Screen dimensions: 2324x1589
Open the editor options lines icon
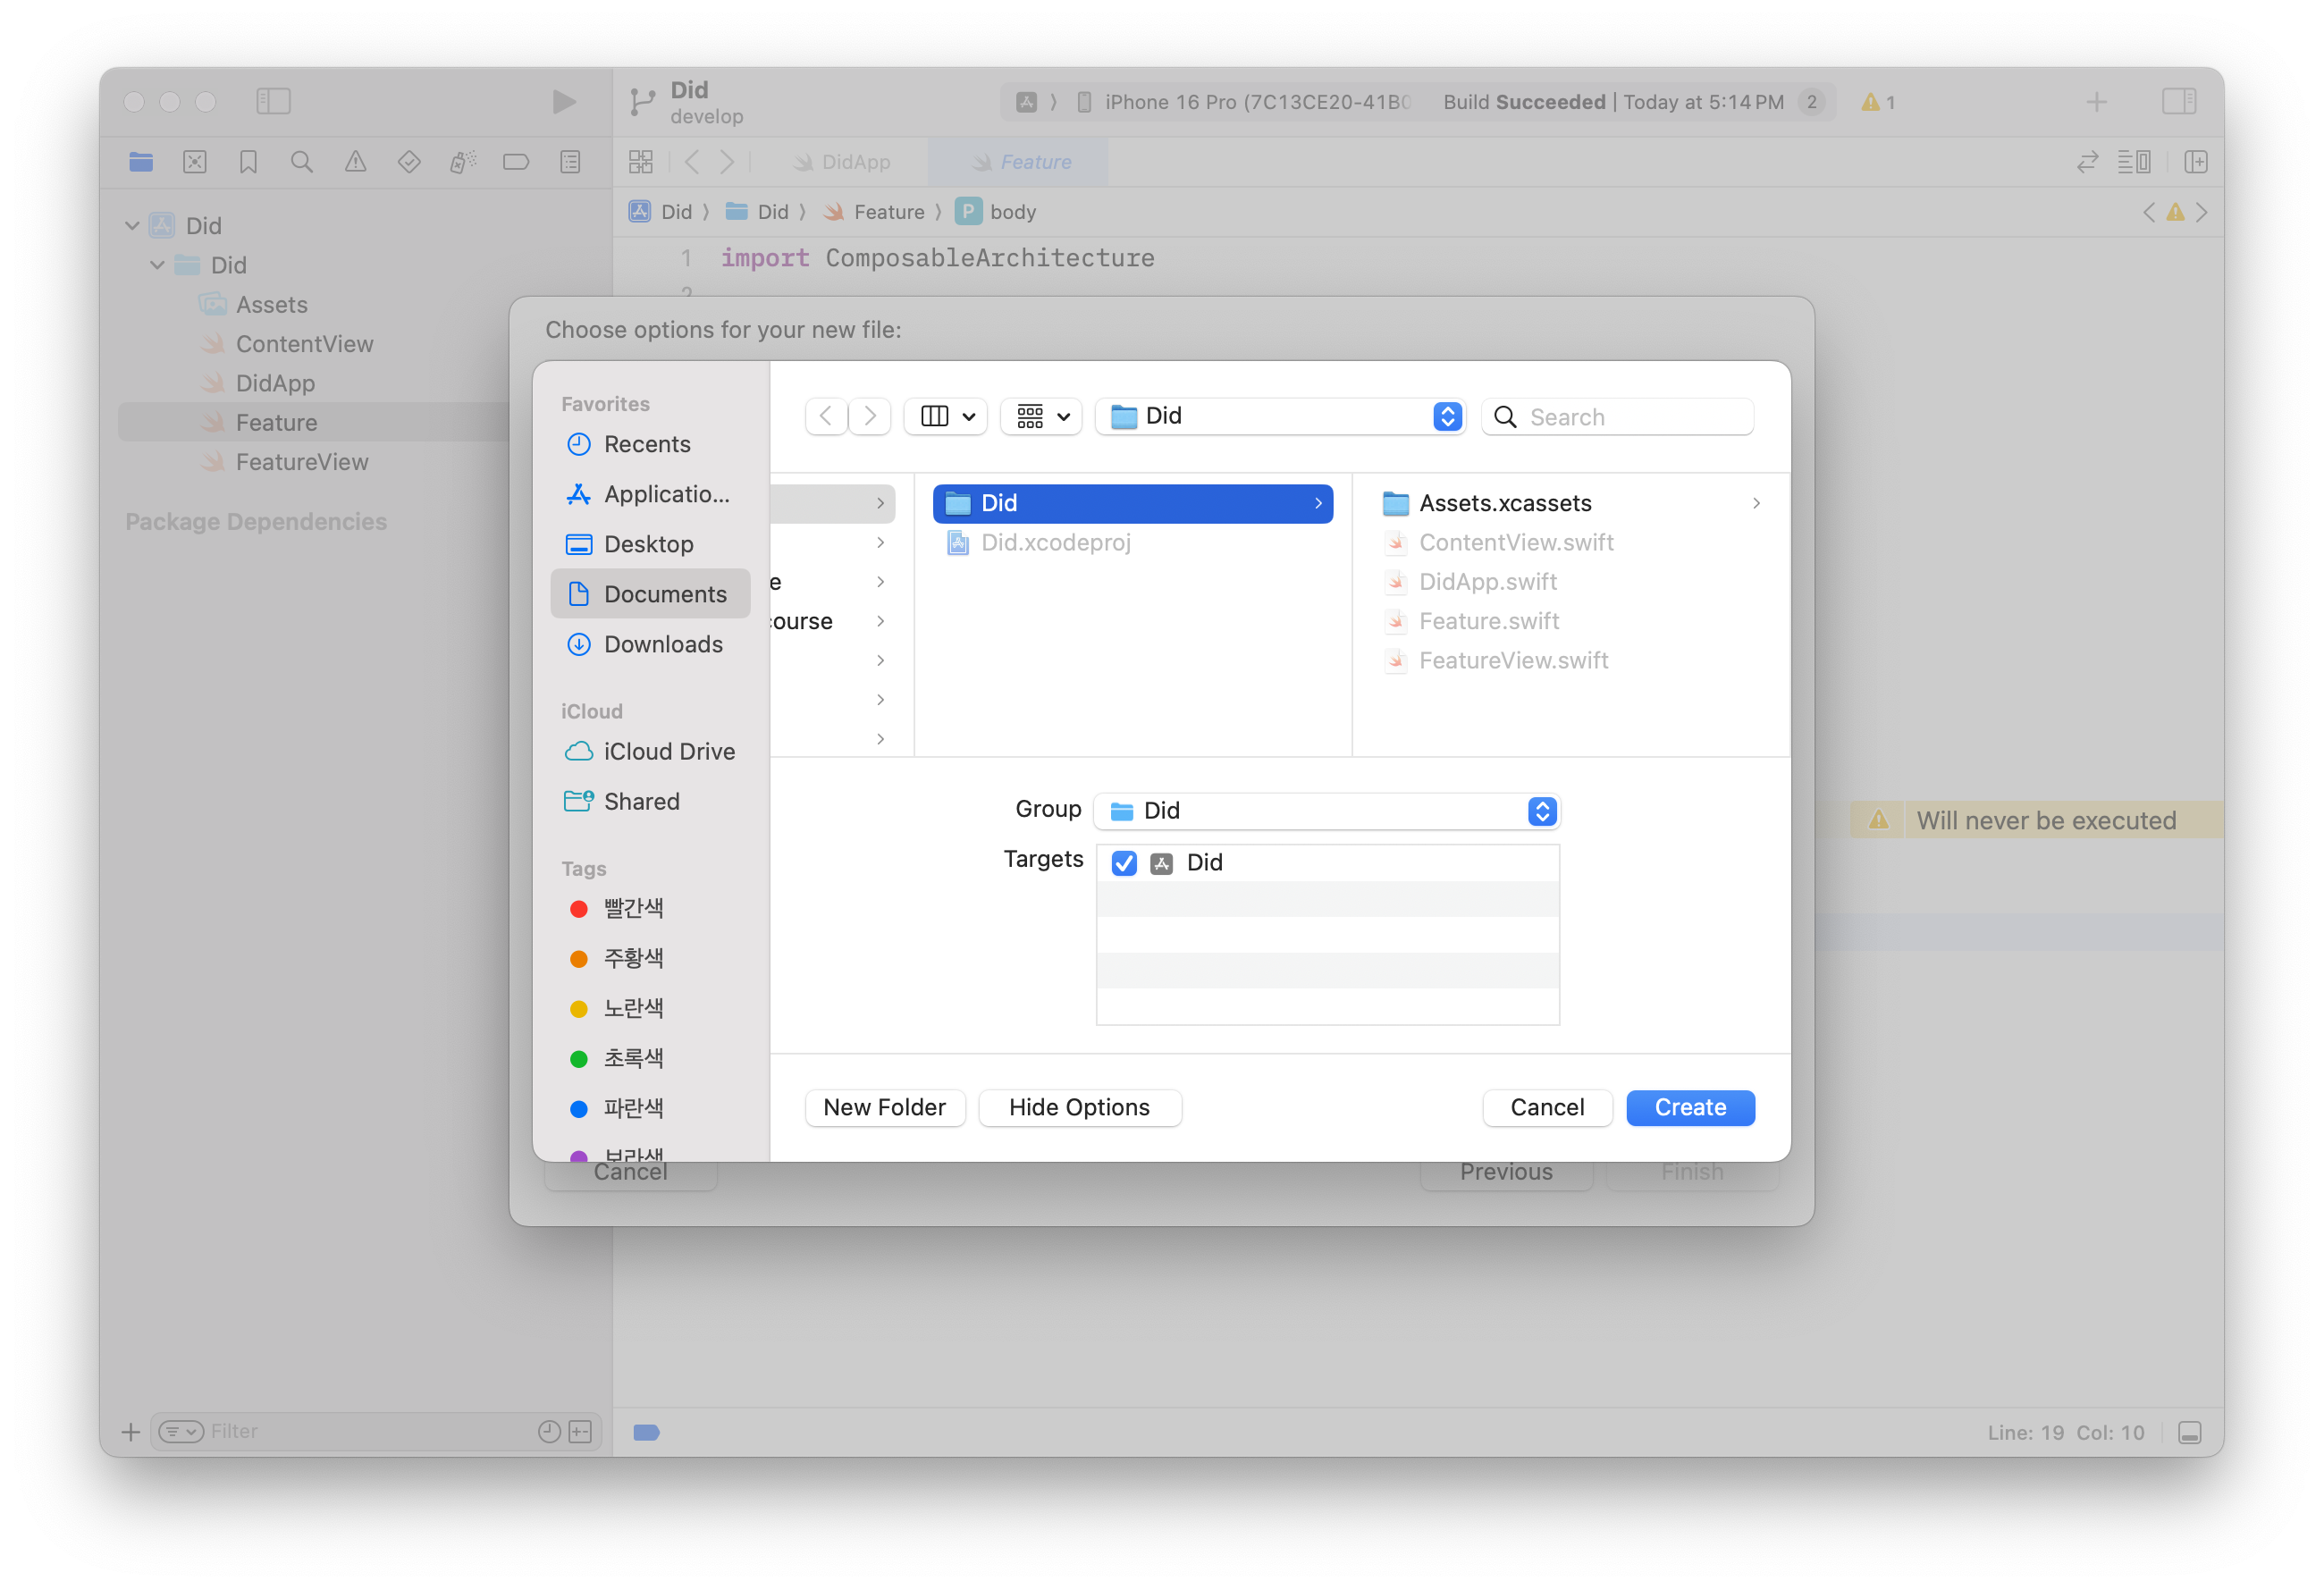[x=2134, y=161]
